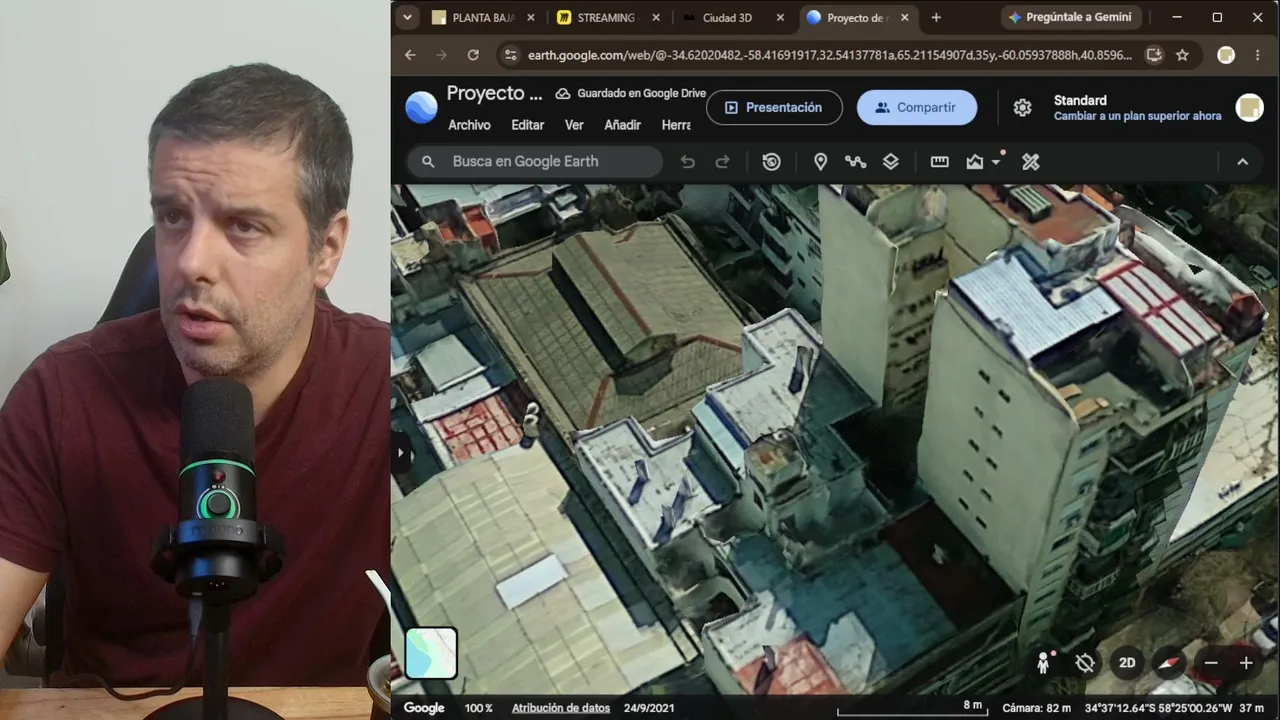1280x720 pixels.
Task: Expand the left side panel arrow
Action: click(400, 453)
